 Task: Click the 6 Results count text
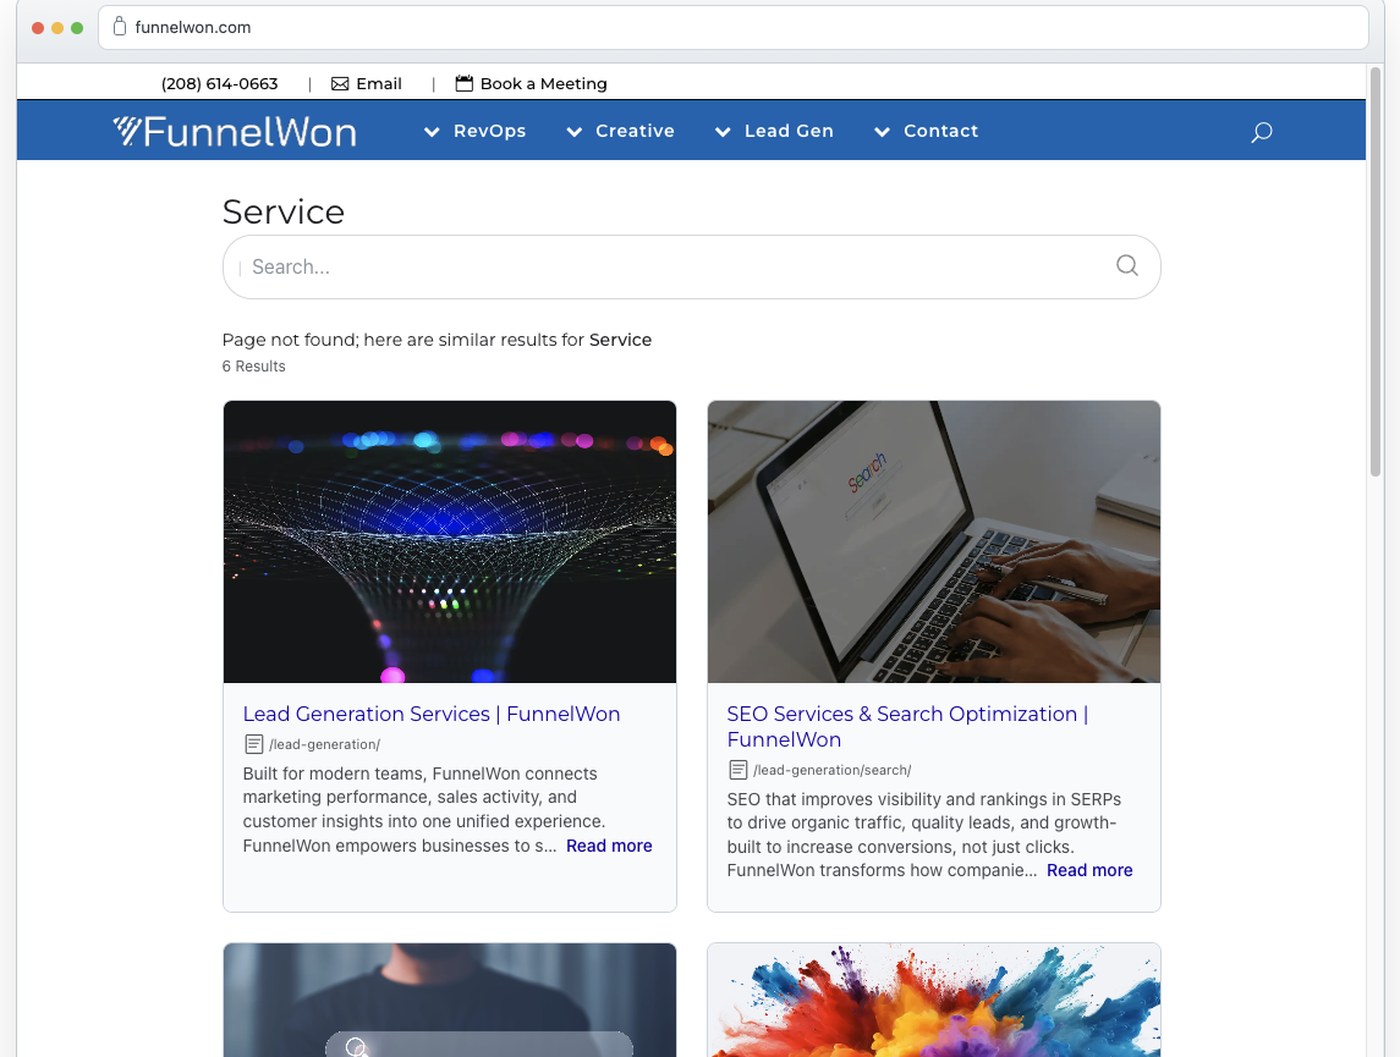click(254, 367)
